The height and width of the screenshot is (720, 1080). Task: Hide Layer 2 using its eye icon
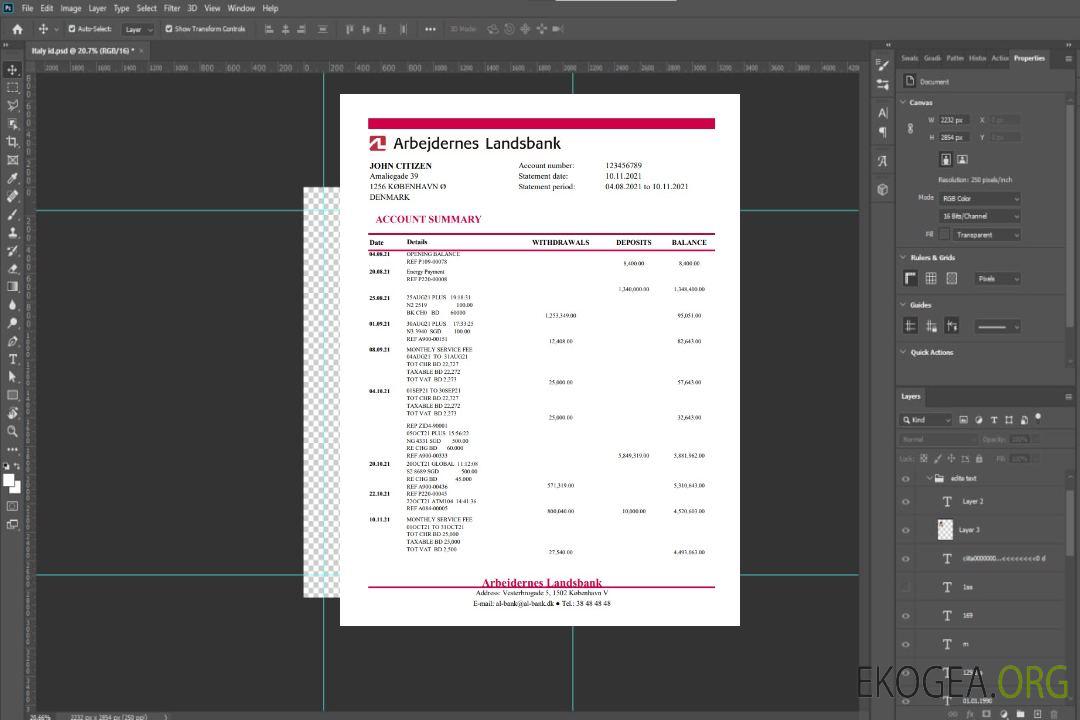point(906,502)
